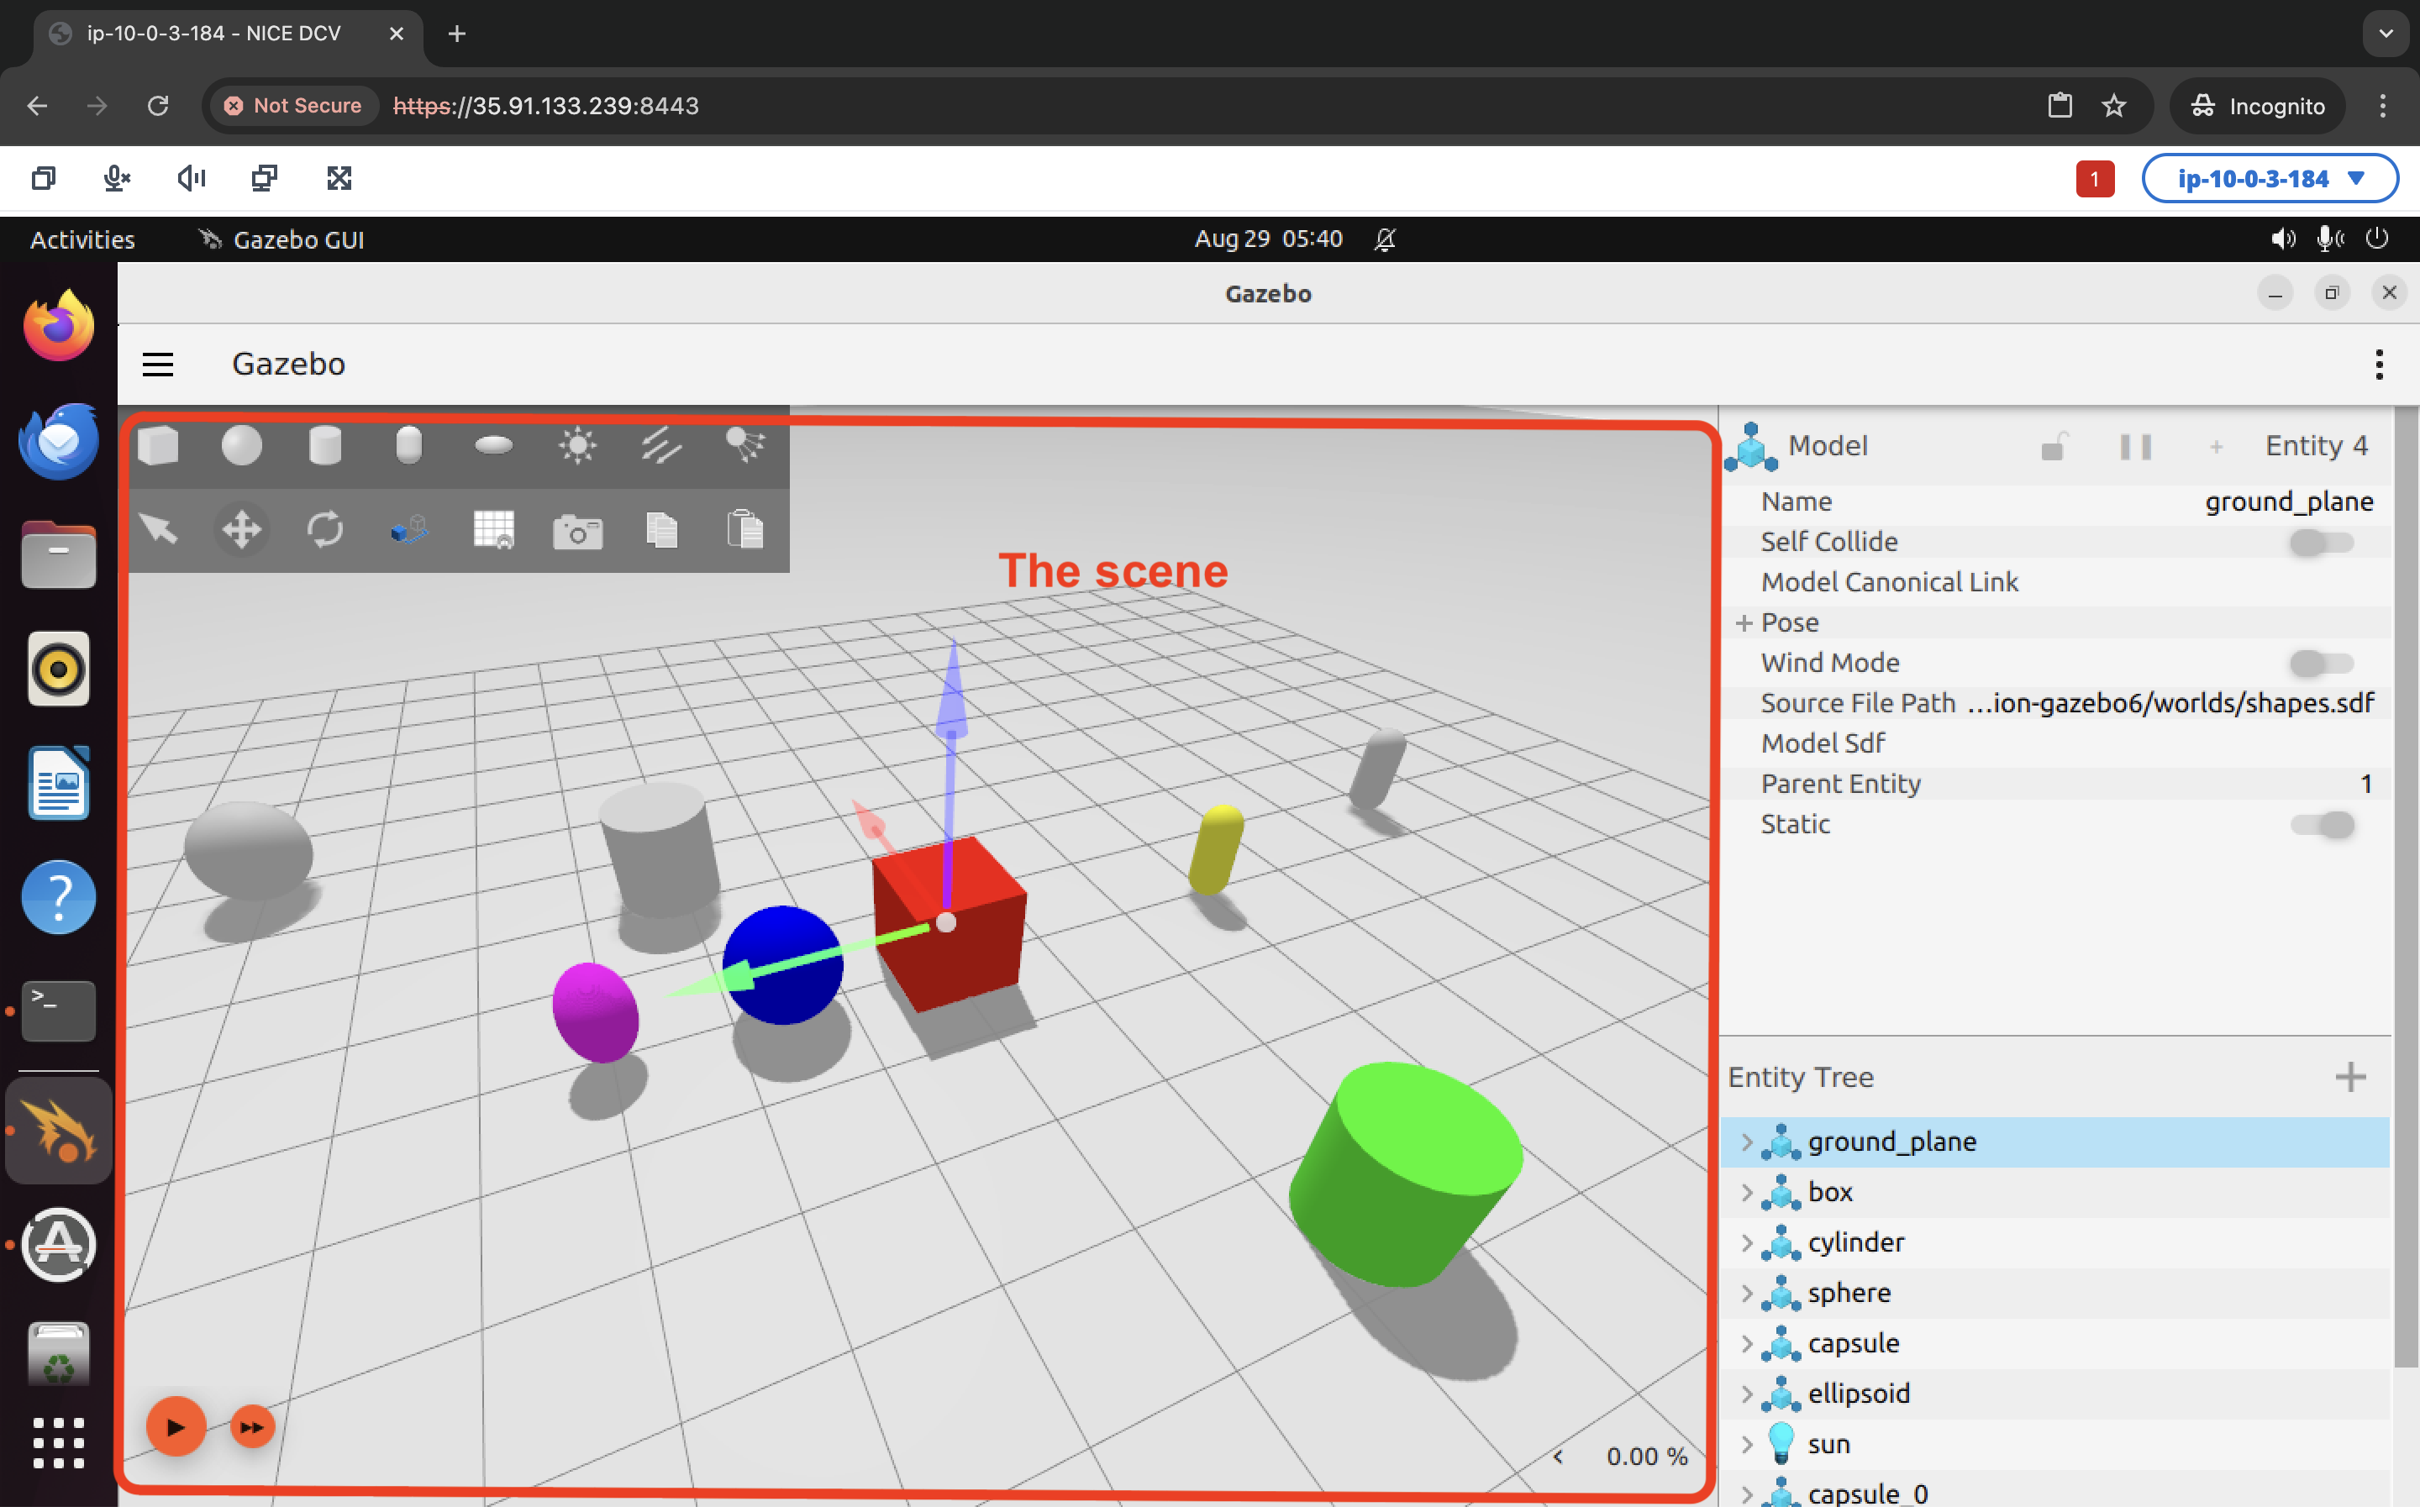Expand the box entity in tree

coord(1746,1194)
